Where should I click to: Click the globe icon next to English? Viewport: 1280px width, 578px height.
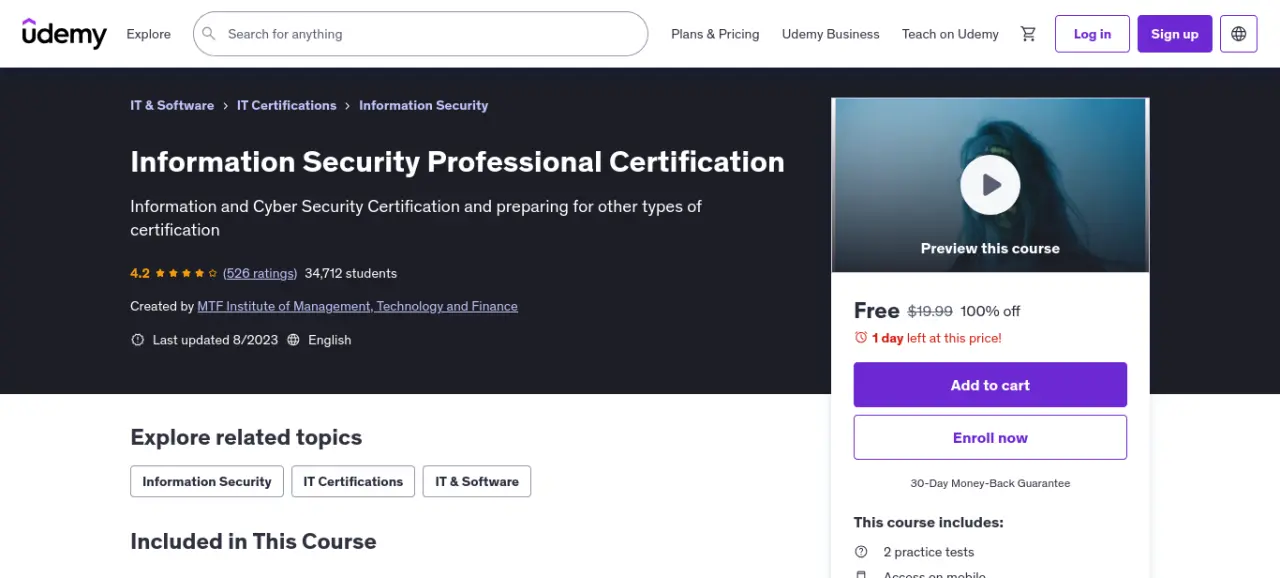[x=293, y=340]
